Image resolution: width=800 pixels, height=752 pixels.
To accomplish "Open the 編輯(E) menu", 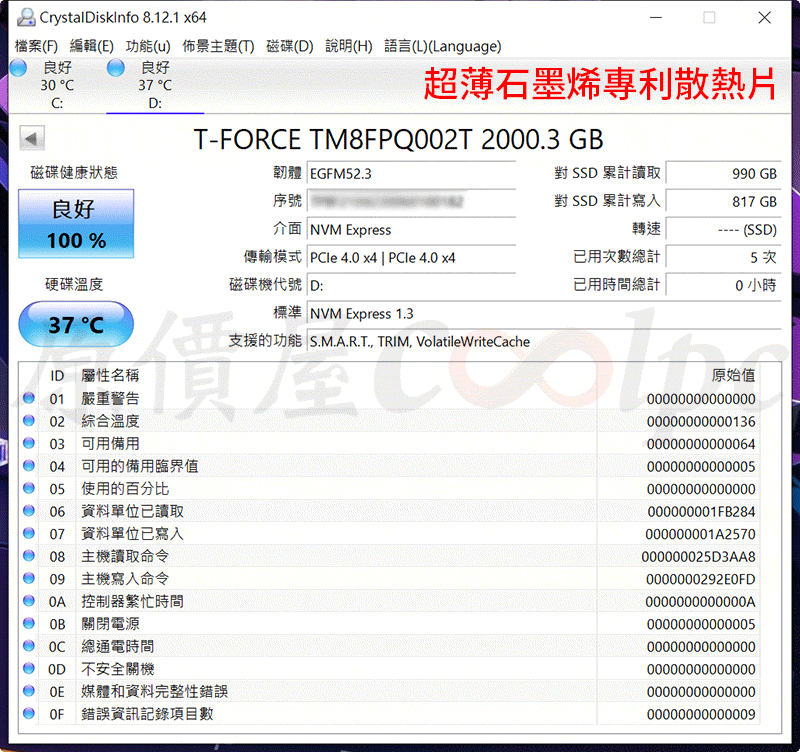I will [x=92, y=46].
